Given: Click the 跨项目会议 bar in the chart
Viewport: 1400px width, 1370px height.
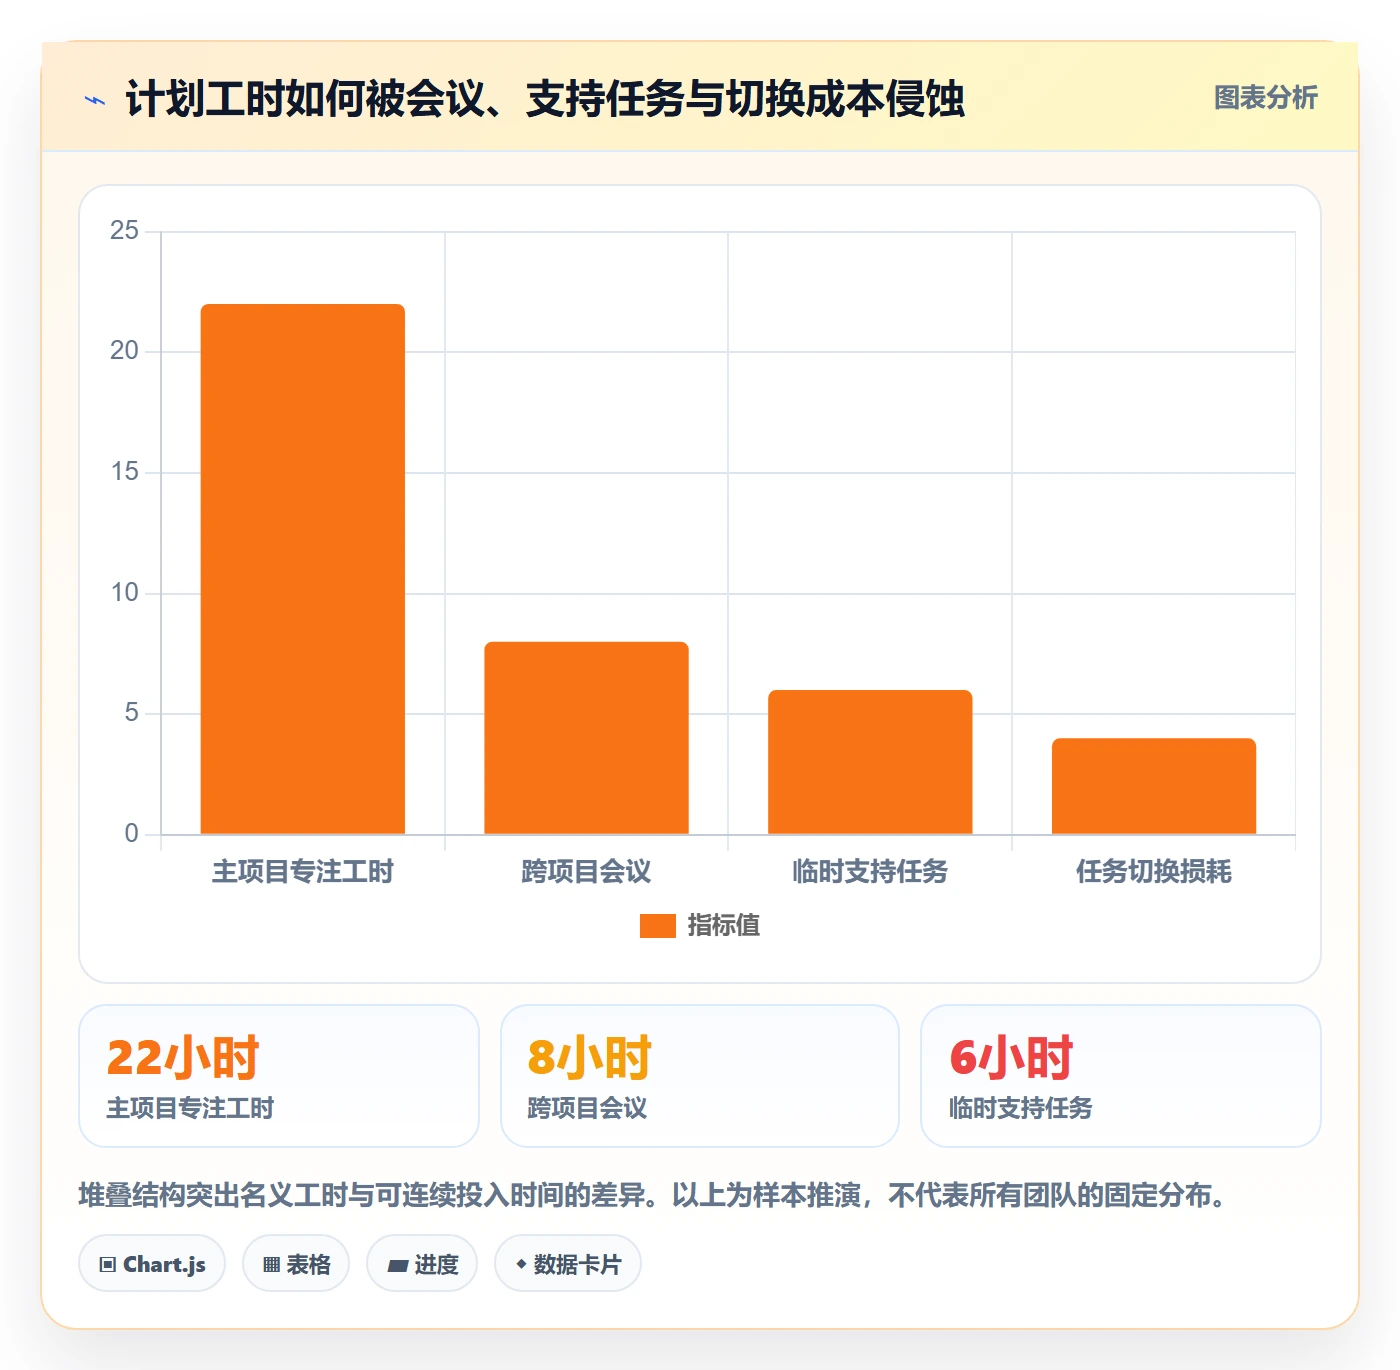Looking at the screenshot, I should pos(587,738).
